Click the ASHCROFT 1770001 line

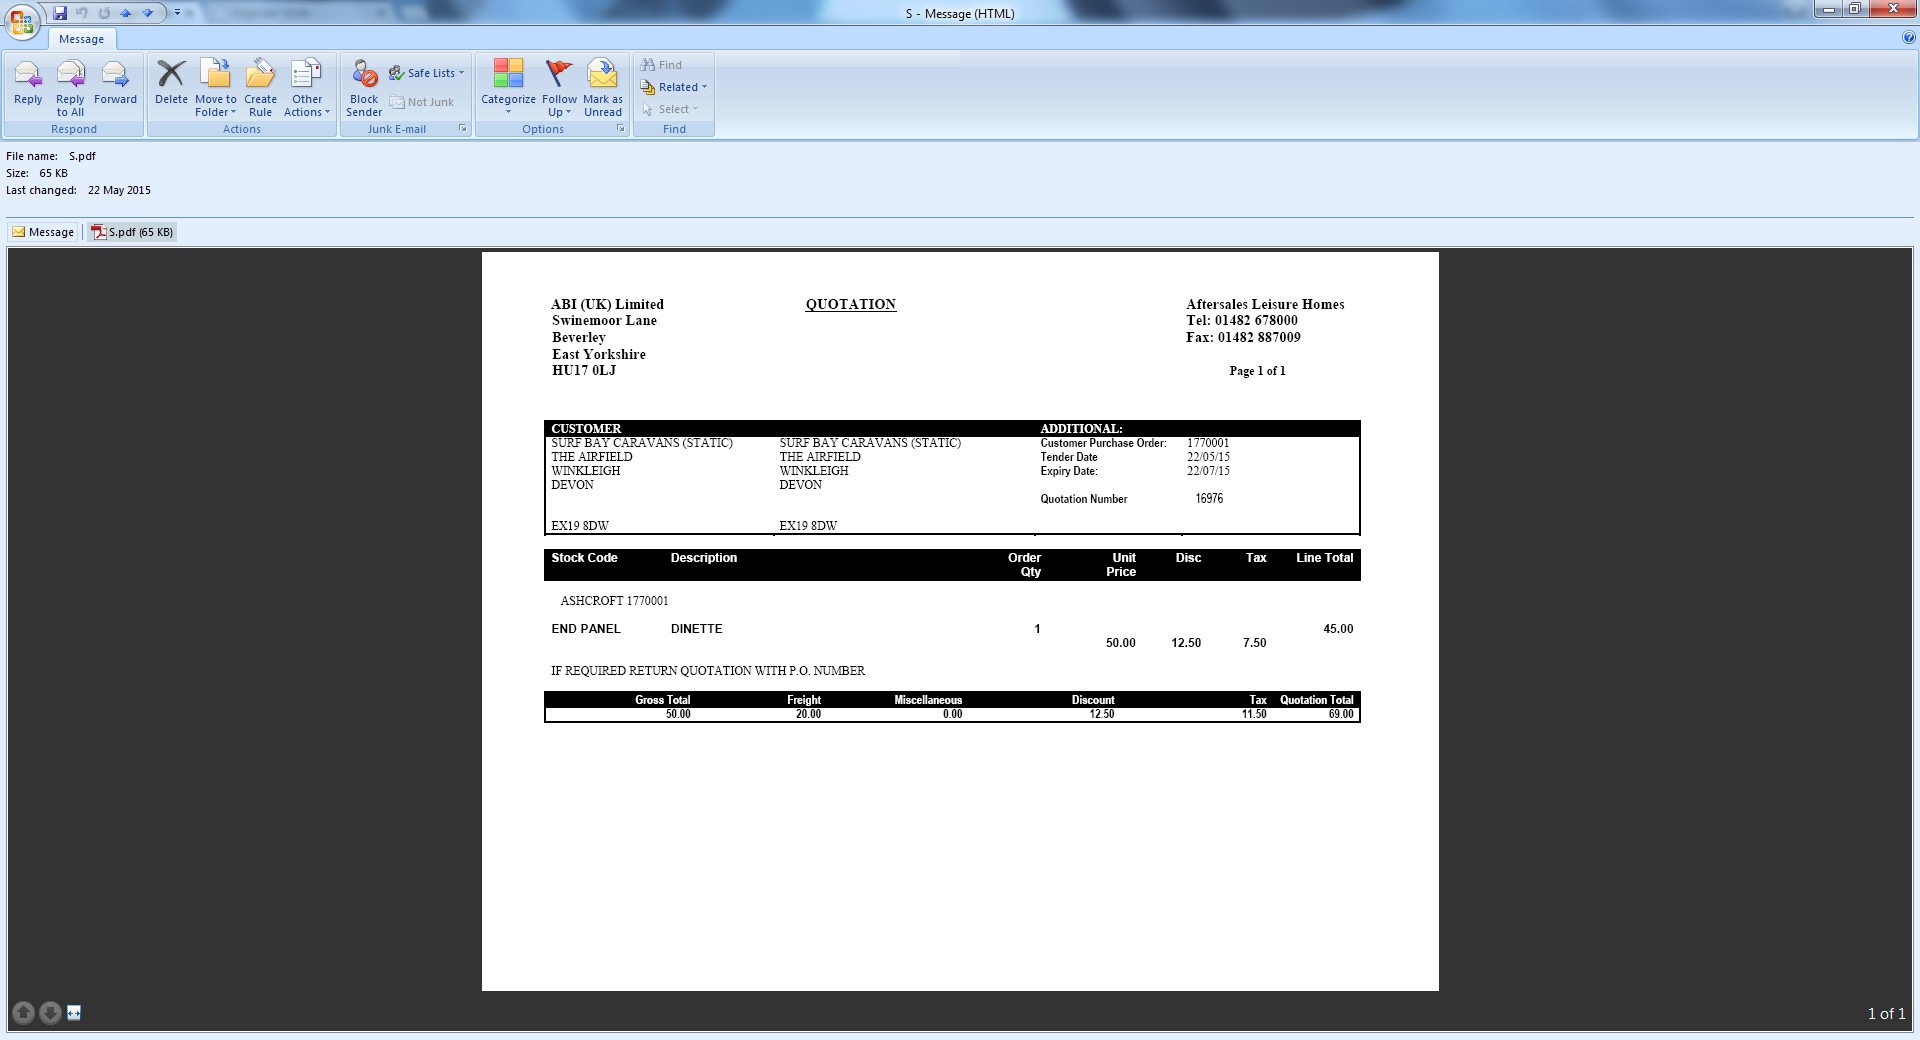click(614, 601)
